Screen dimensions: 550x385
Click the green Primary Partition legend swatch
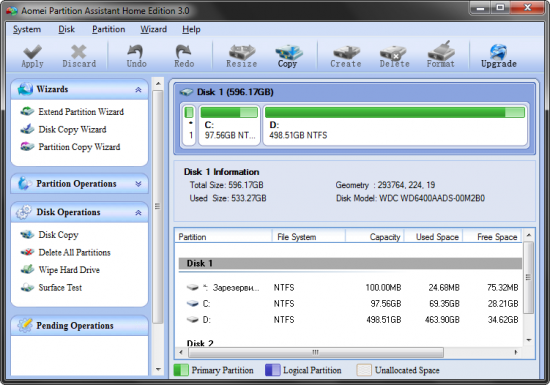[181, 370]
